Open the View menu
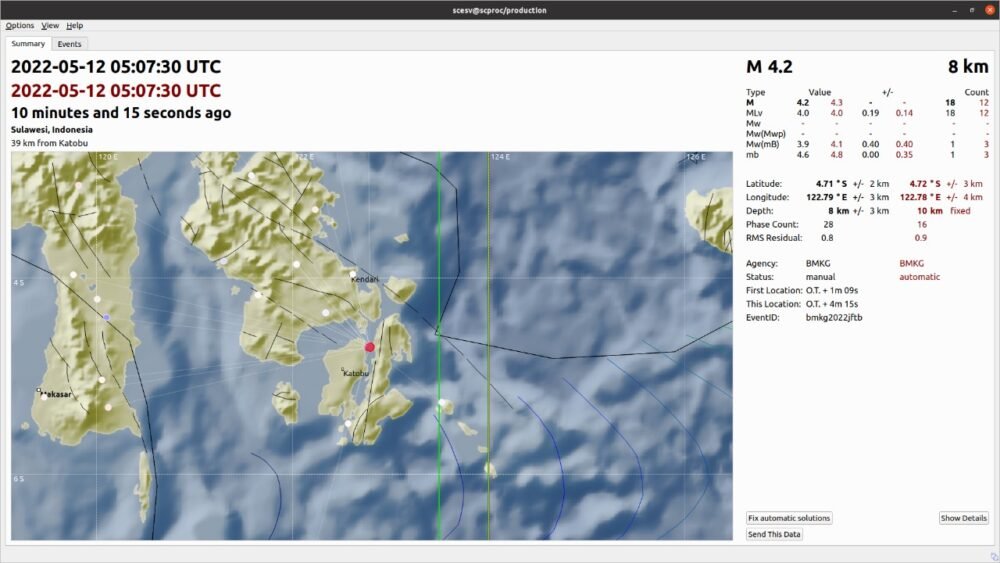 (50, 26)
